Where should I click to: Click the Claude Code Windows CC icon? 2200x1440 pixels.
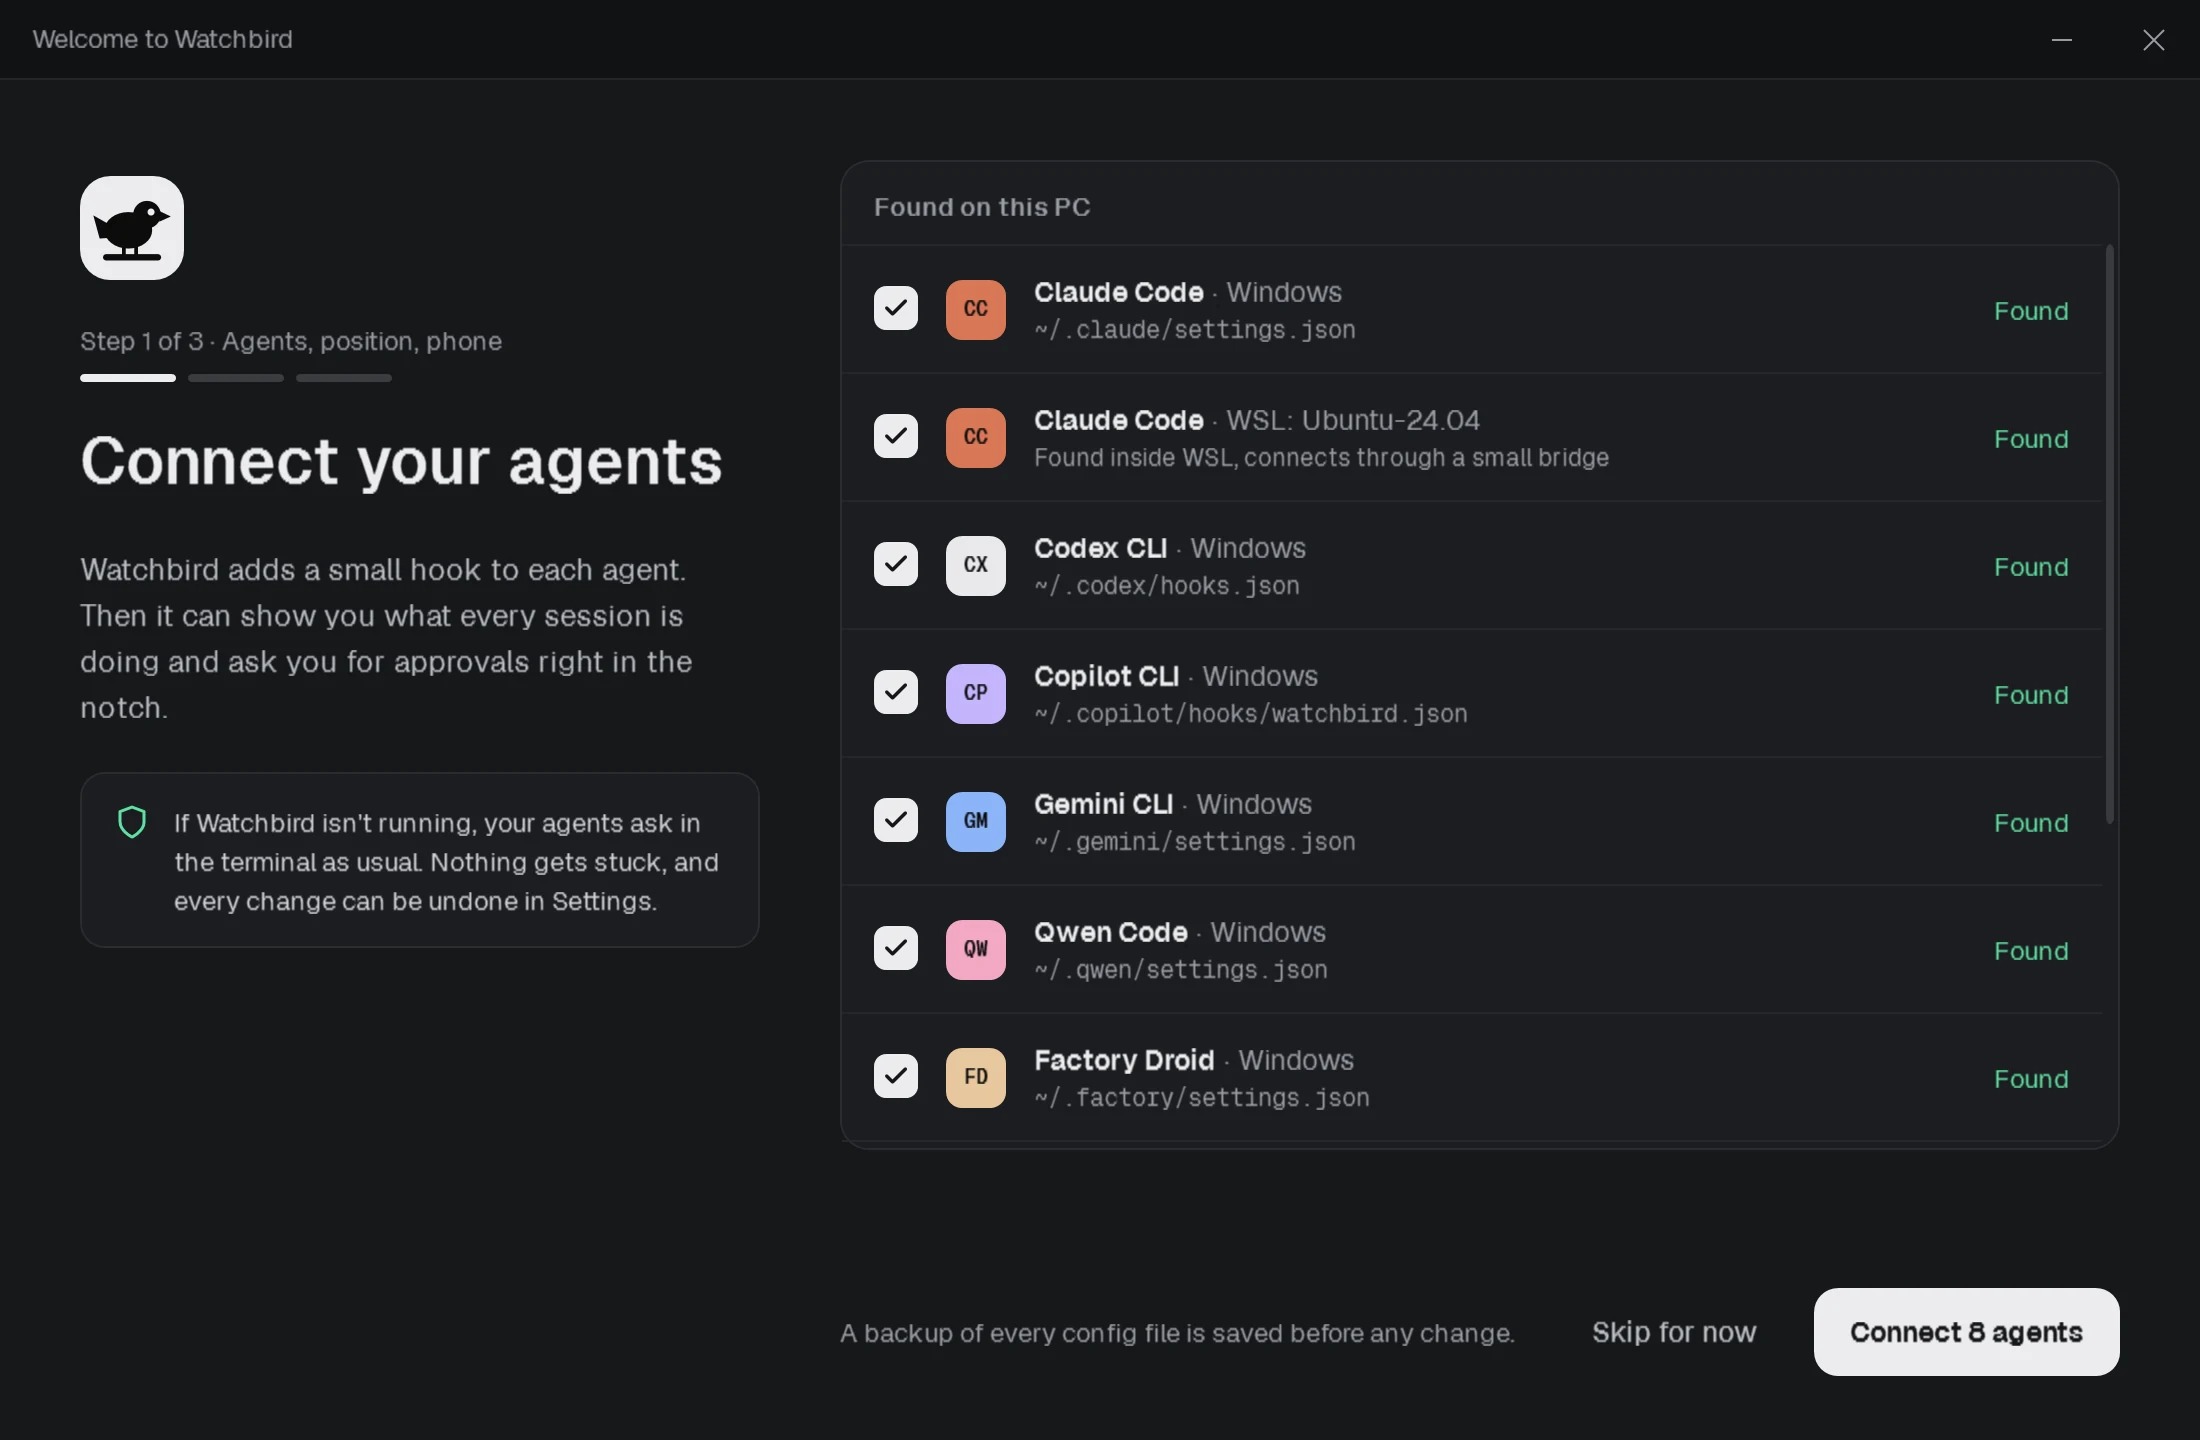coord(976,309)
